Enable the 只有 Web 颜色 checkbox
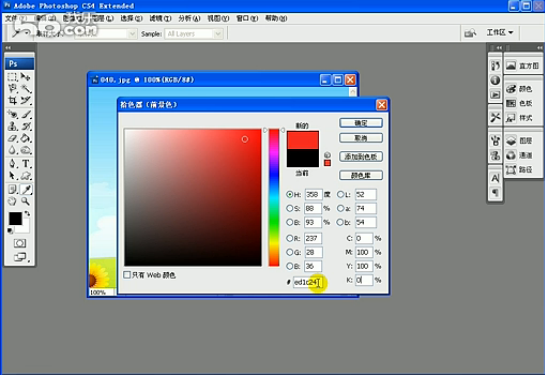This screenshot has width=545, height=375. [x=127, y=275]
